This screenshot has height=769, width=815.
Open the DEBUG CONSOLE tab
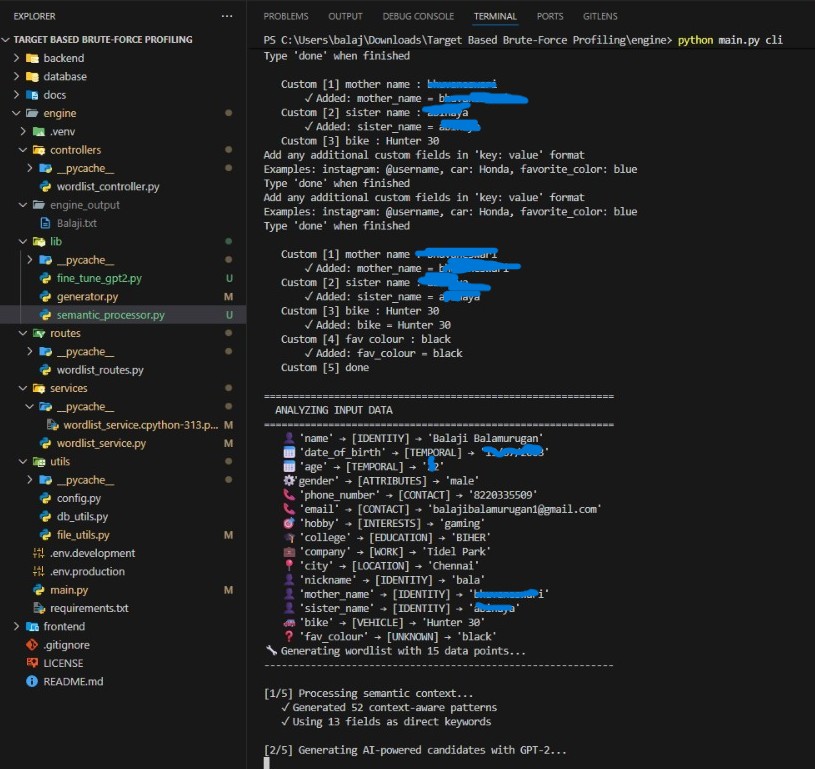[x=418, y=16]
